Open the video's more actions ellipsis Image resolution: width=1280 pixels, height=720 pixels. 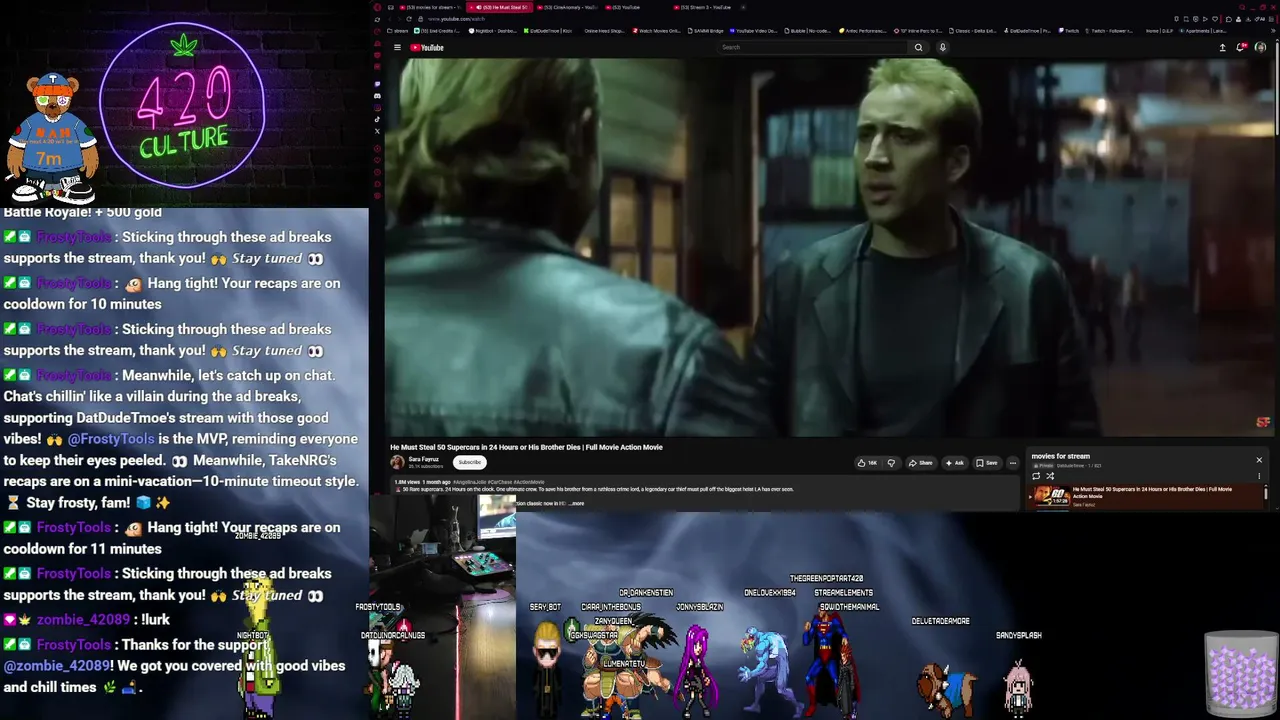coord(1012,463)
